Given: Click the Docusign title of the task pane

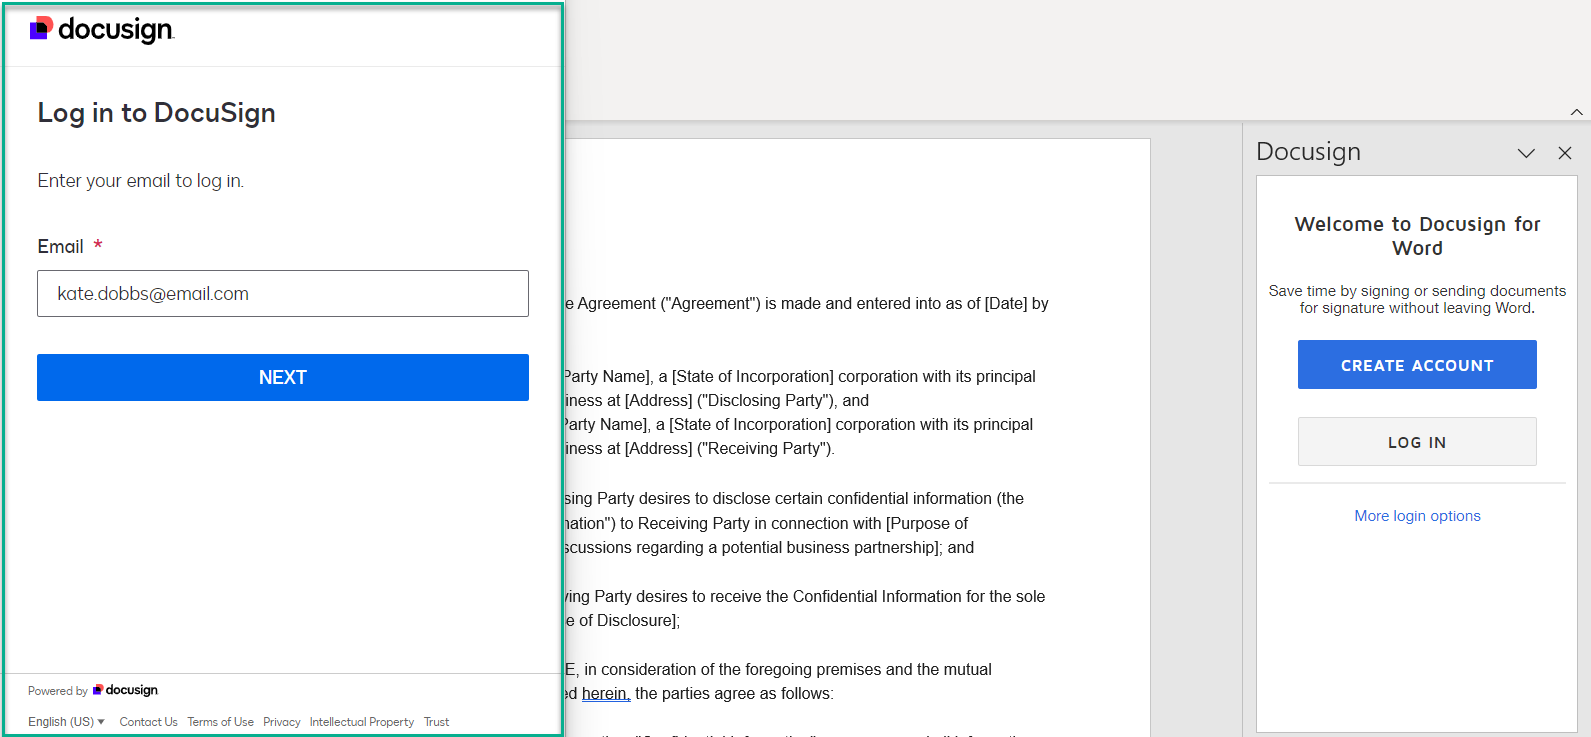Looking at the screenshot, I should pyautogui.click(x=1308, y=152).
